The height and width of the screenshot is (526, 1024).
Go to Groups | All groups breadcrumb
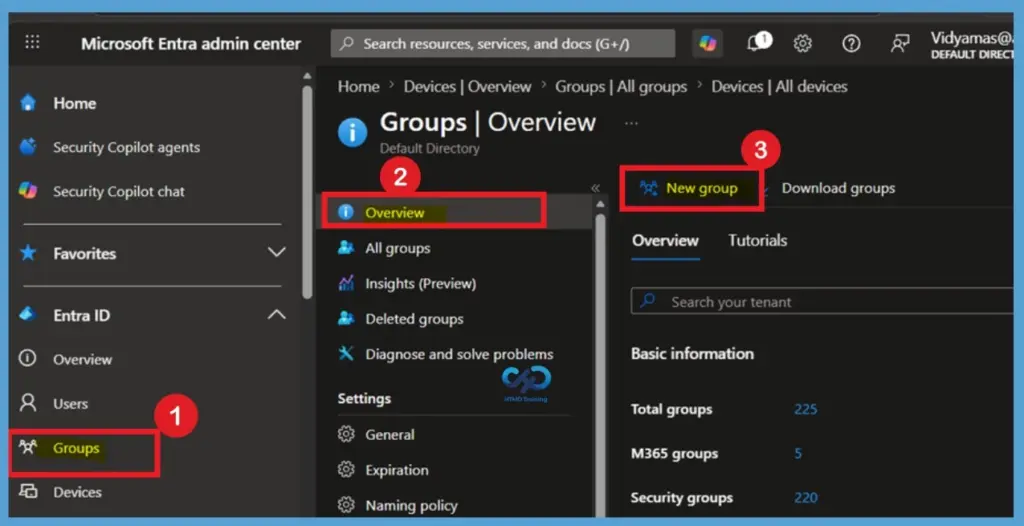(x=621, y=86)
